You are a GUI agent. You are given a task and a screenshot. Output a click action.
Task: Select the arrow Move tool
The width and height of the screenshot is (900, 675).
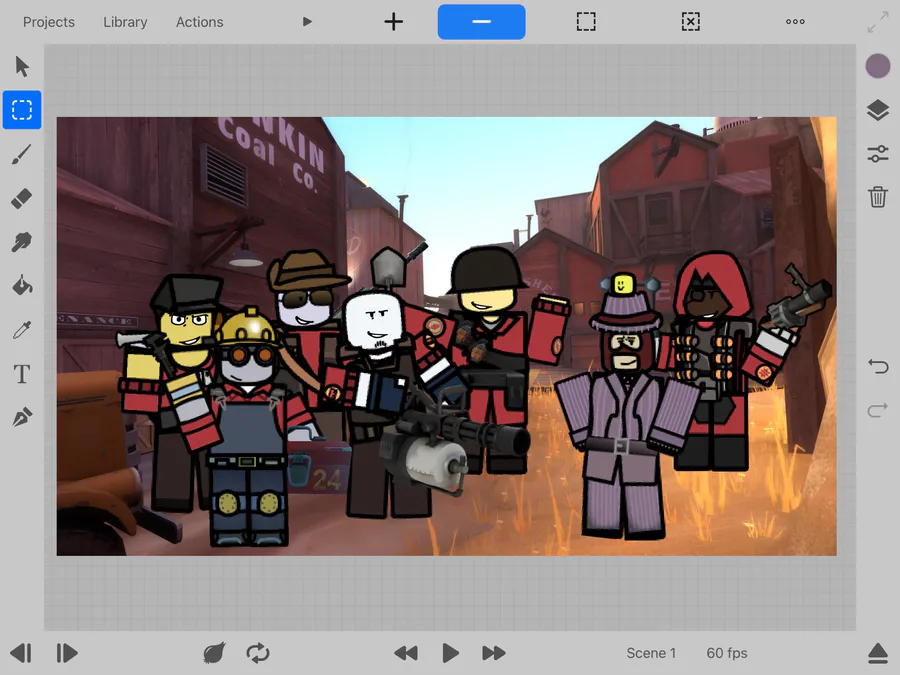tap(22, 67)
